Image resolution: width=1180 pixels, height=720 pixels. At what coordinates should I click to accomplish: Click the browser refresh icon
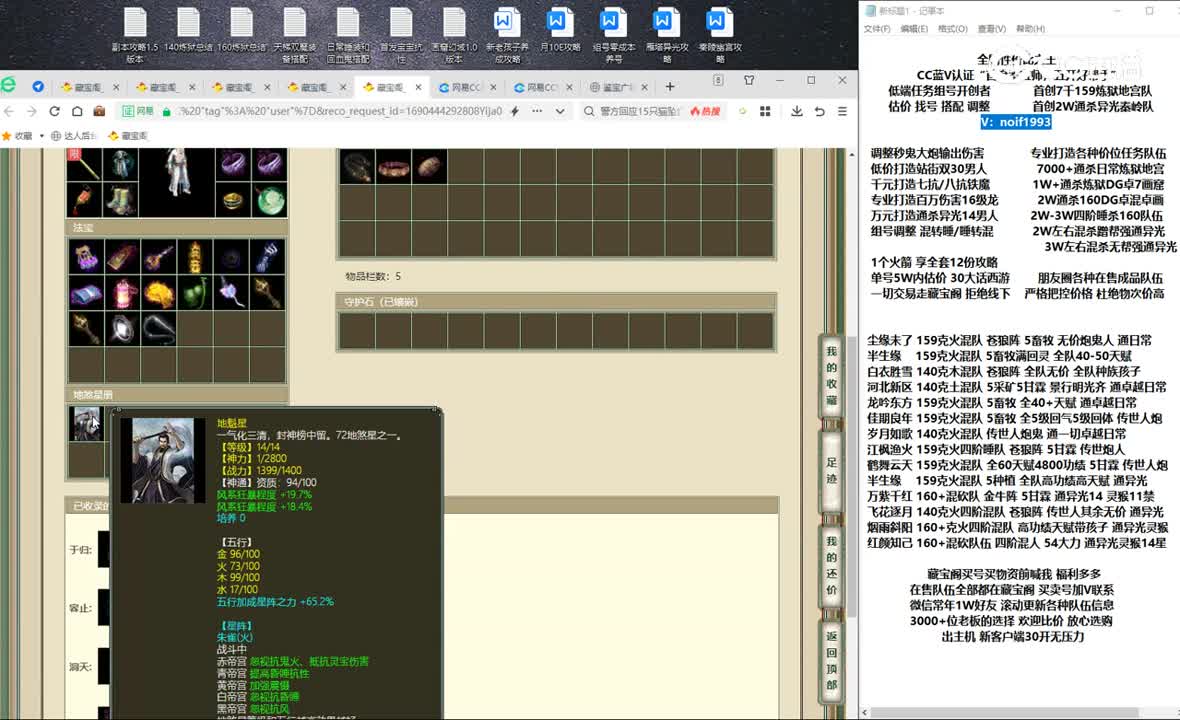point(54,111)
